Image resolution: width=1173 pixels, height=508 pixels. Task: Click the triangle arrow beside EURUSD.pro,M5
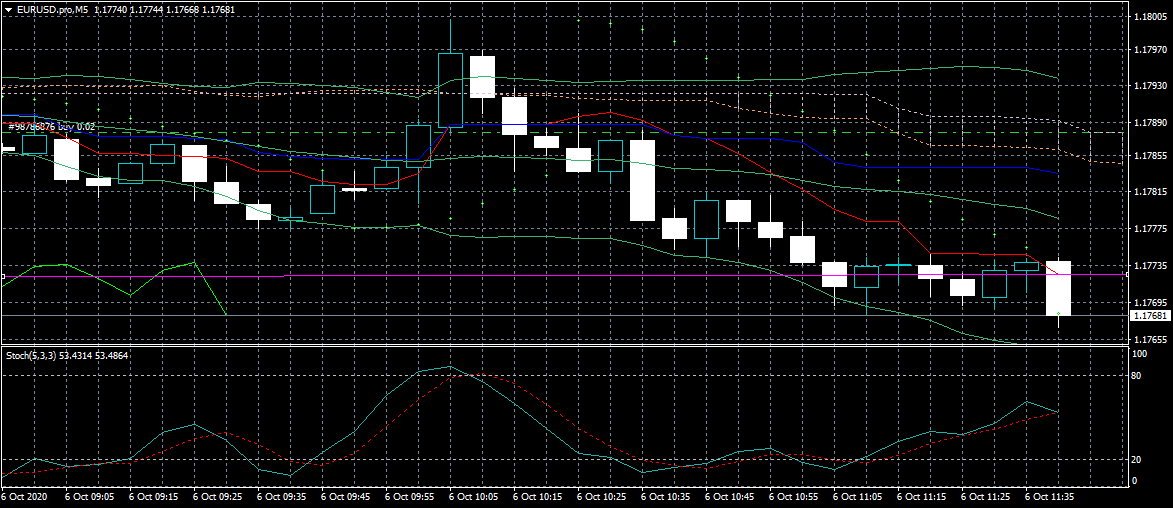tap(8, 10)
